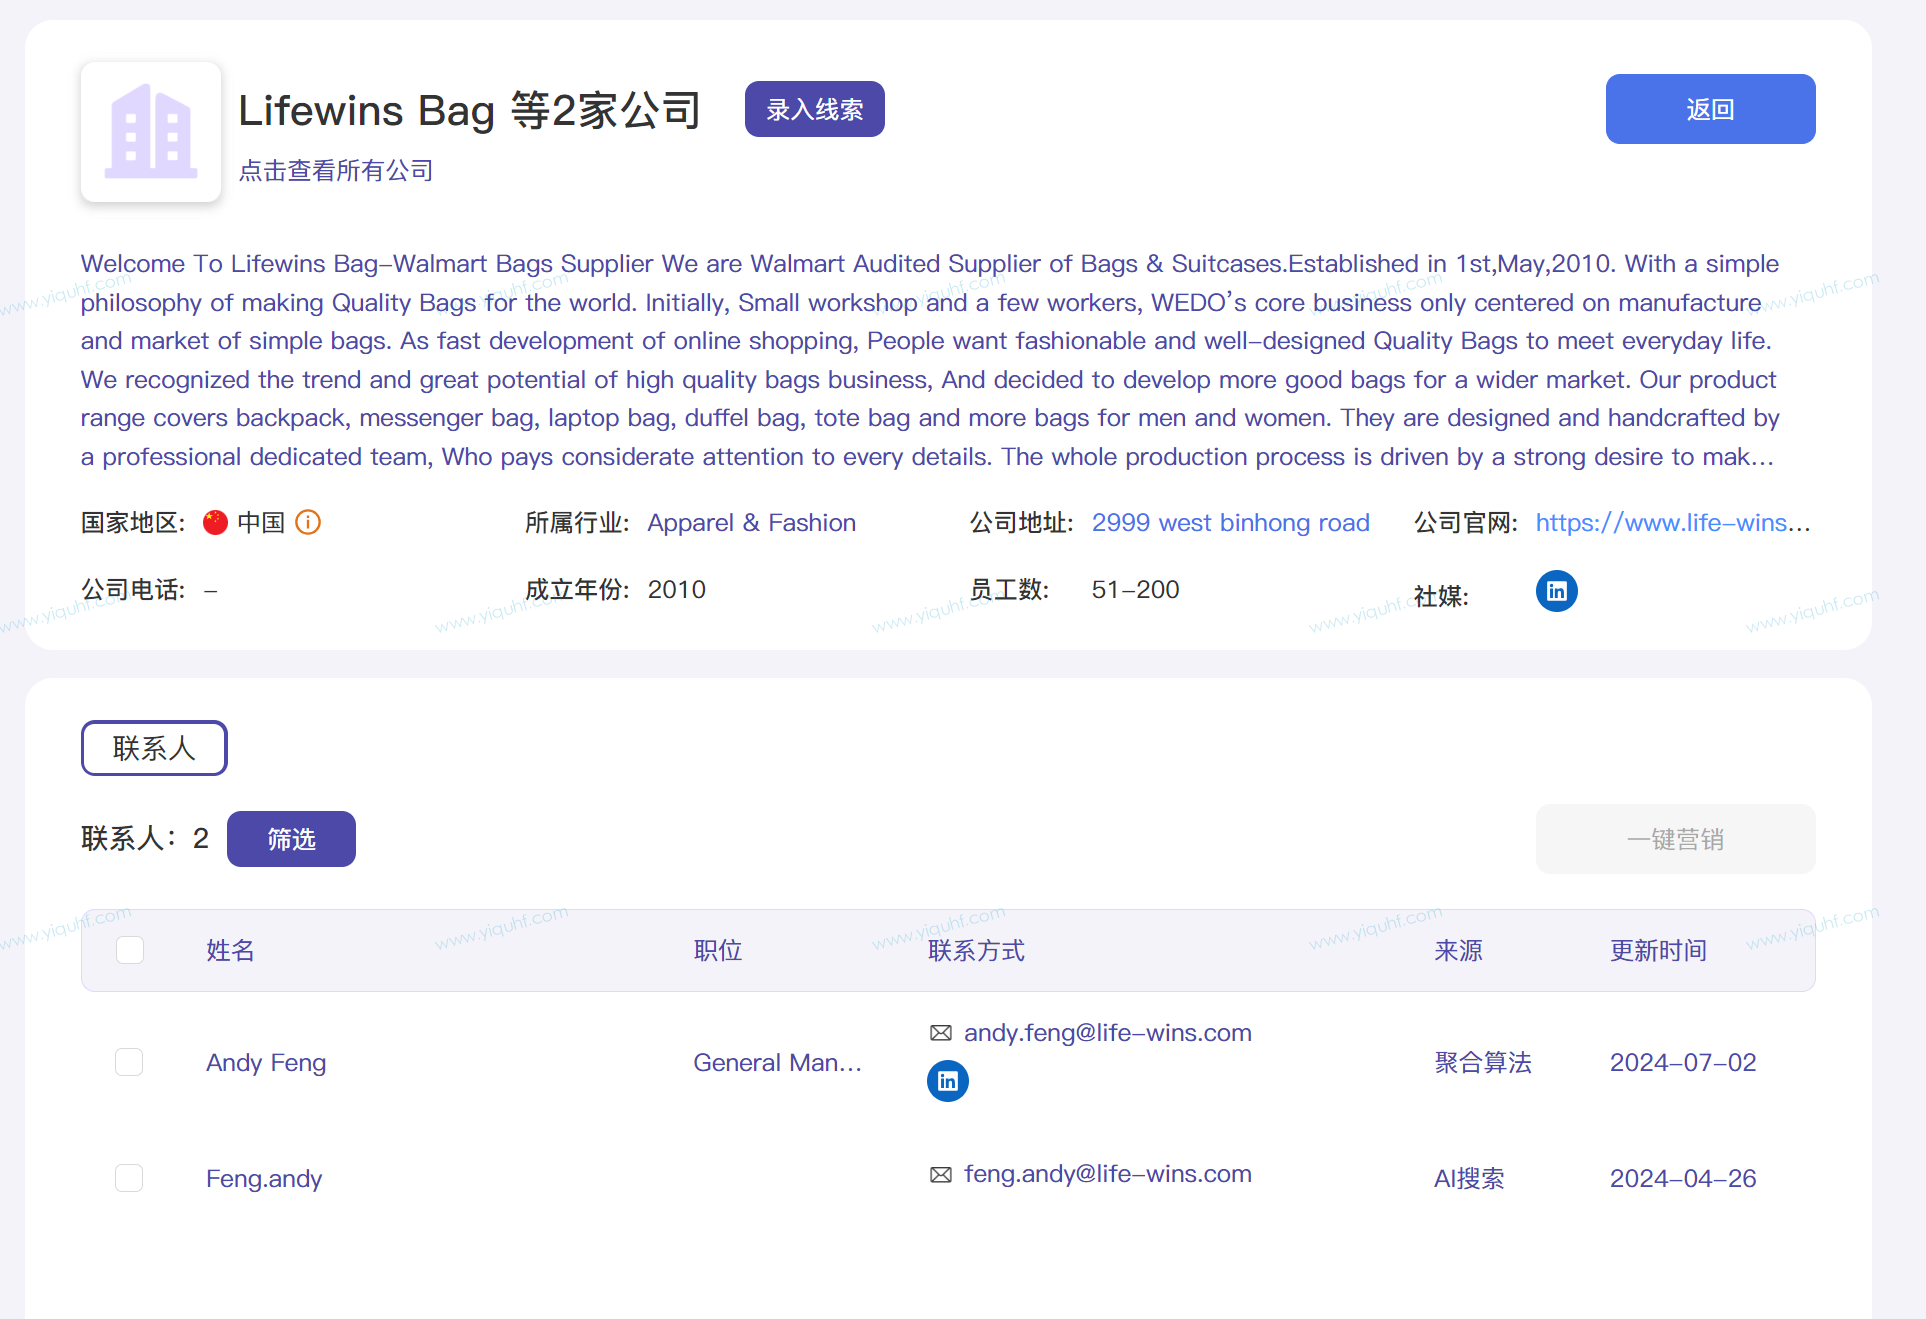
Task: Click email andy.feng@life-wins.com
Action: tap(1107, 1033)
